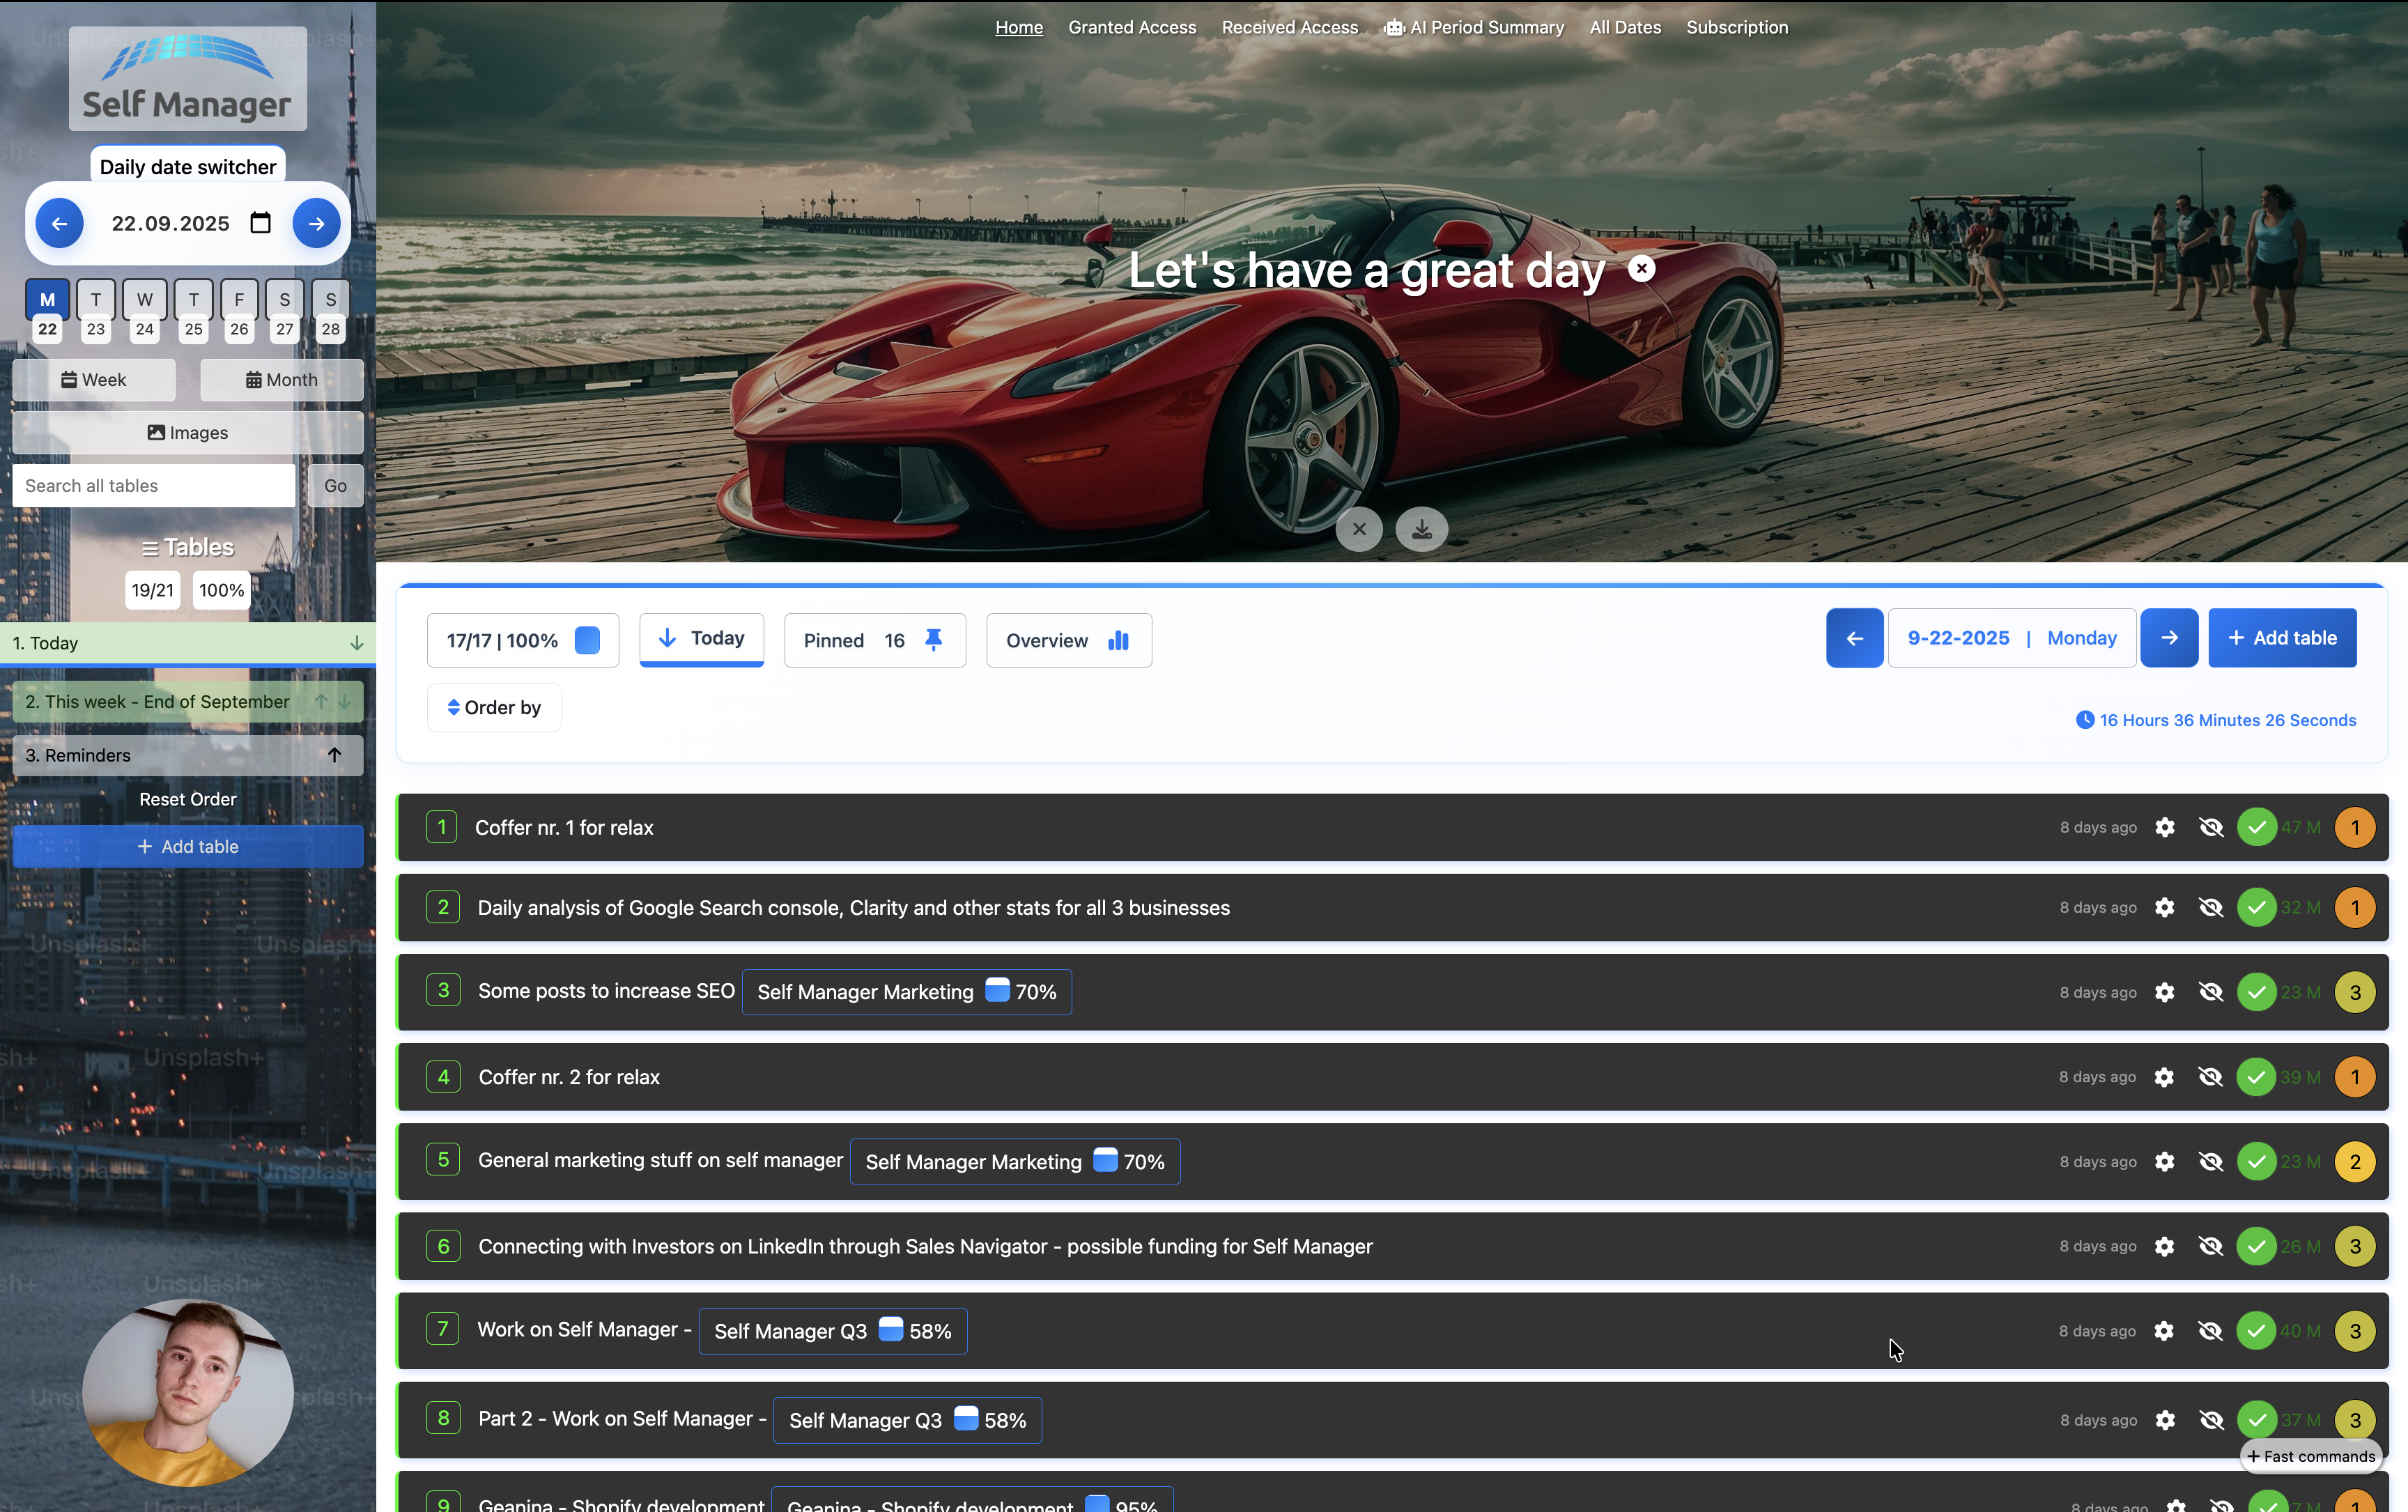Move the Today table down in the sidebar
Viewport: 2408px width, 1512px height.
click(x=356, y=643)
